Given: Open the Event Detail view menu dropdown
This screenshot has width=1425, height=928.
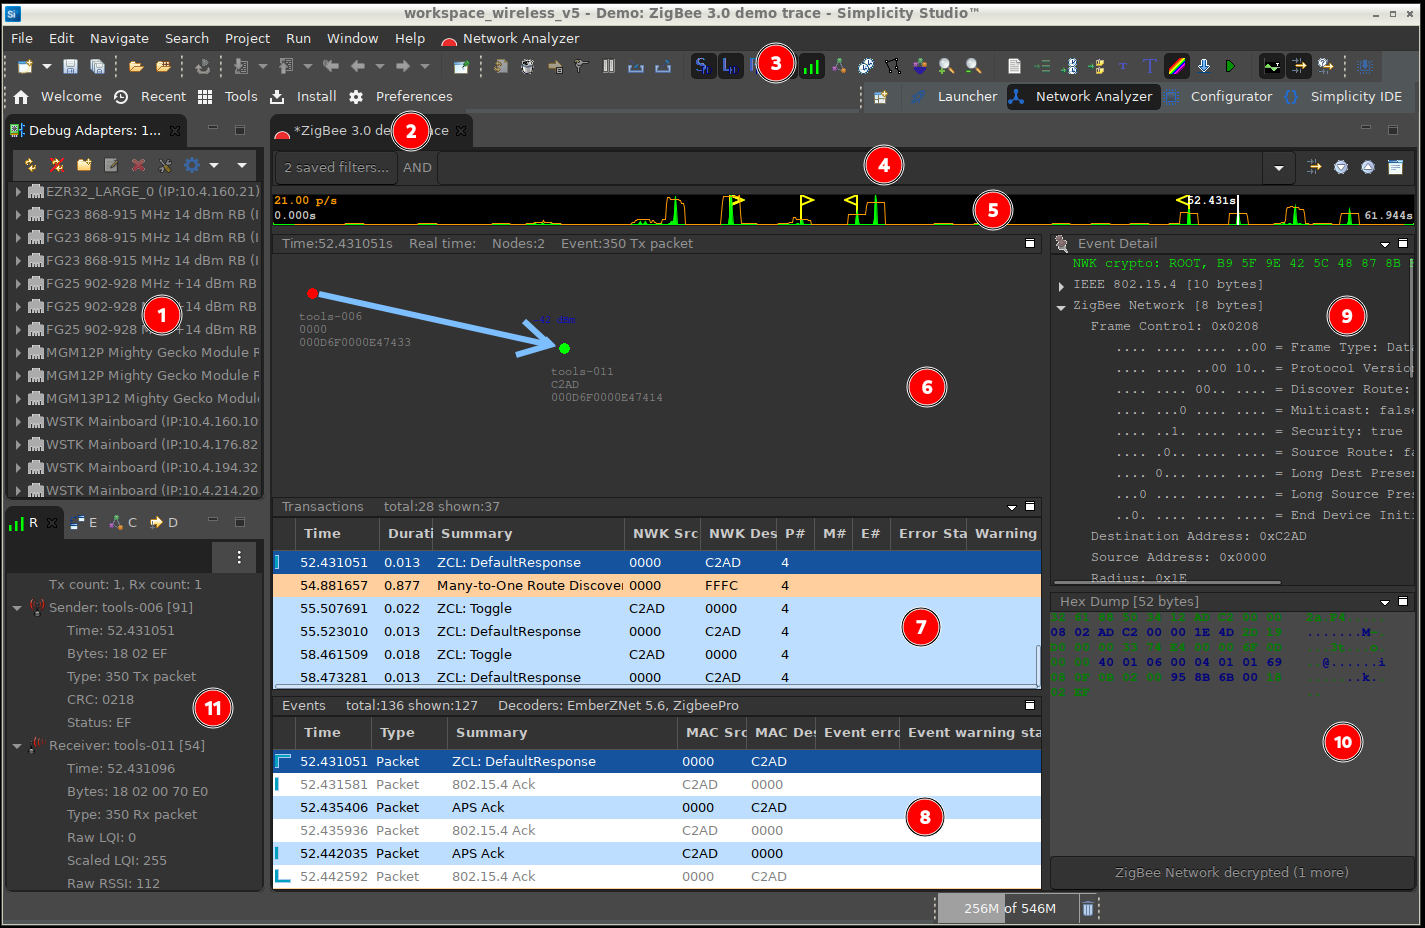Looking at the screenshot, I should point(1385,244).
